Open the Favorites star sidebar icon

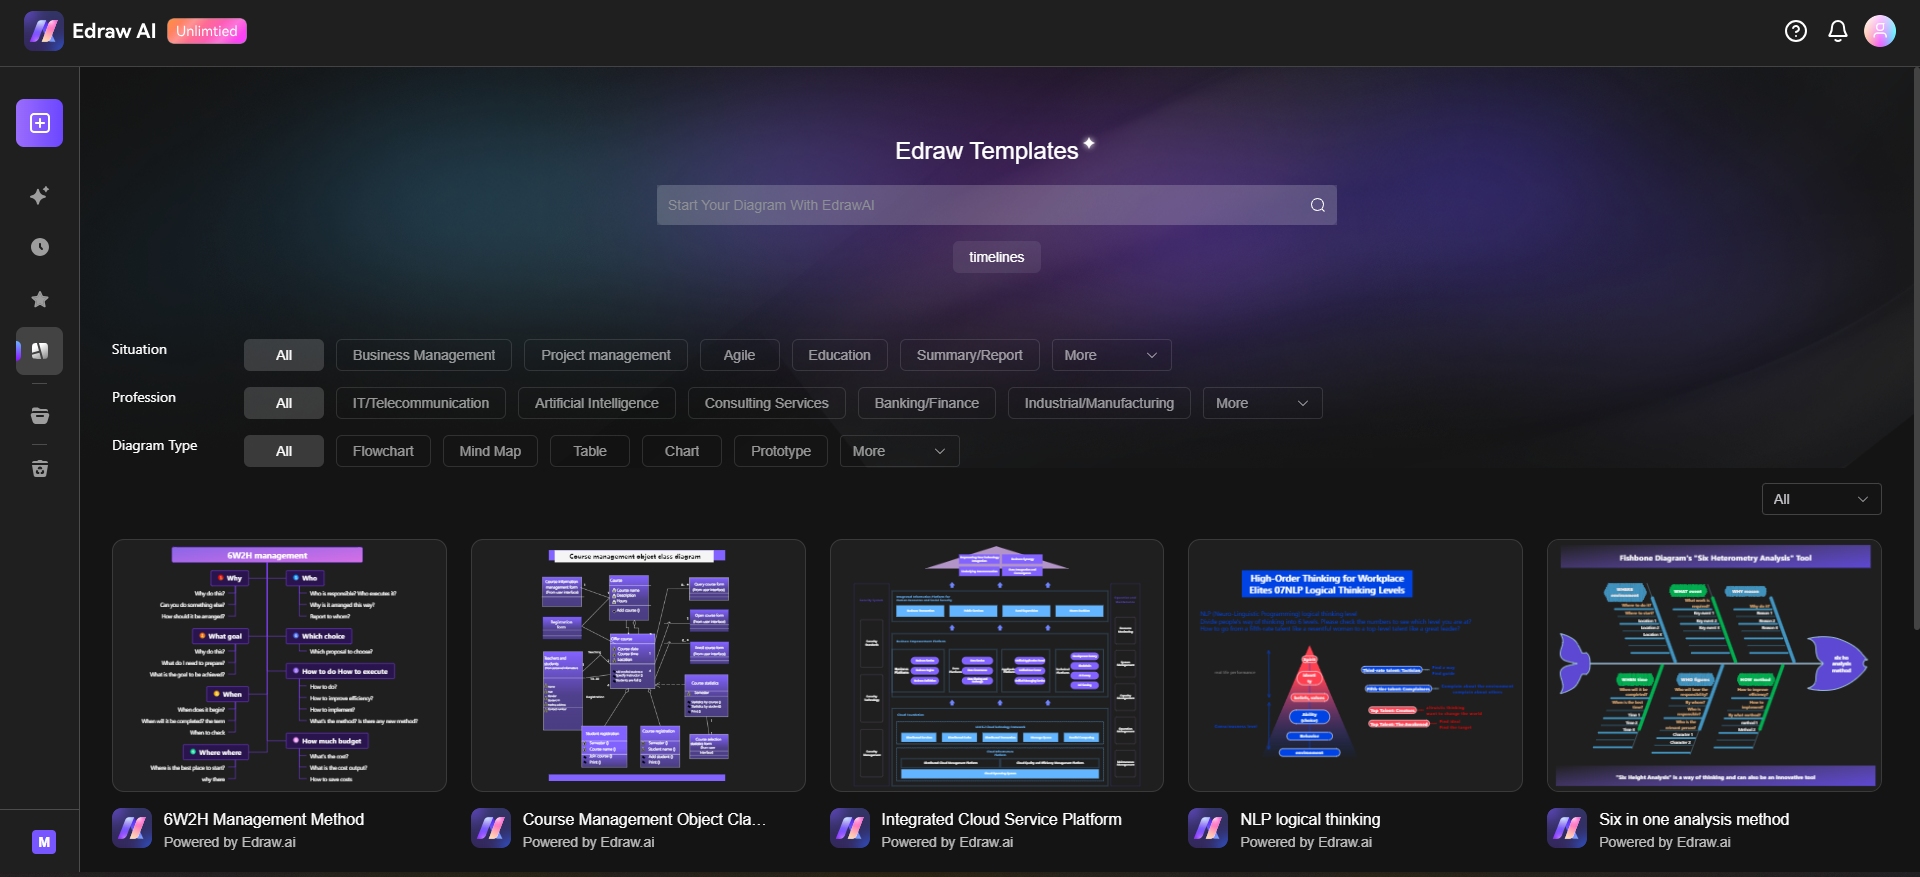coord(39,299)
